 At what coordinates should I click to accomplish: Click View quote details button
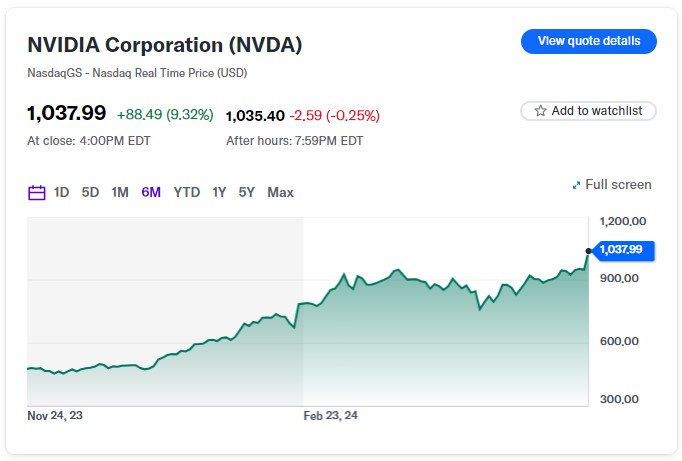click(x=588, y=41)
